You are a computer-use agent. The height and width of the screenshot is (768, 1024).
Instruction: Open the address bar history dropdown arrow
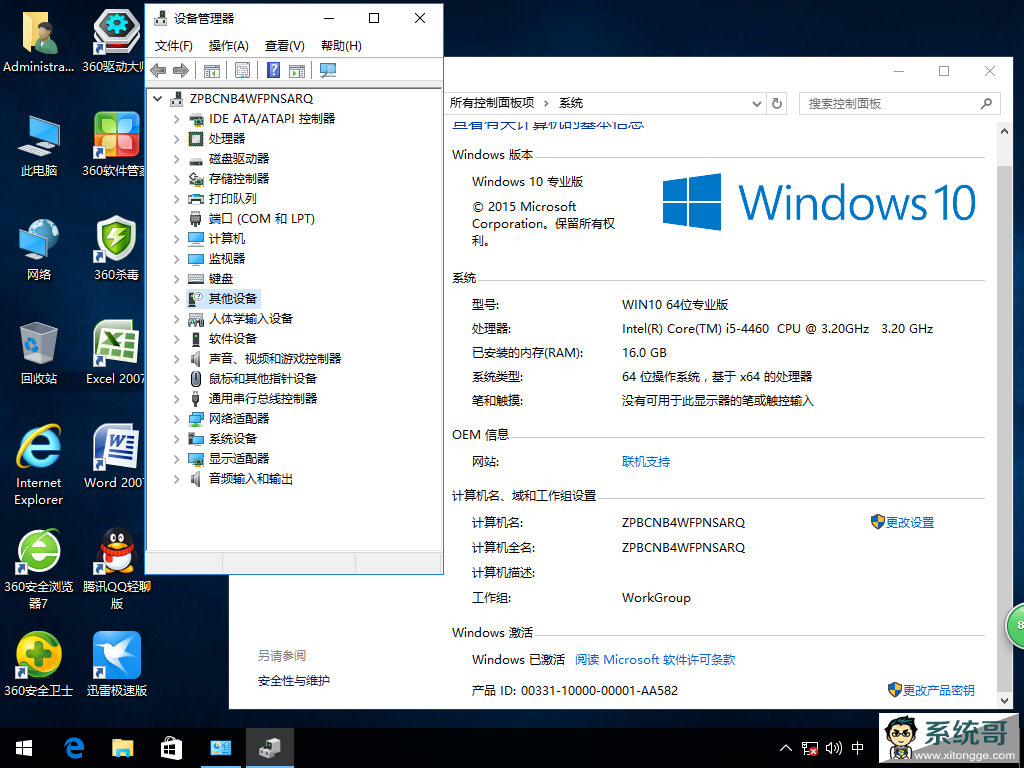pyautogui.click(x=756, y=103)
